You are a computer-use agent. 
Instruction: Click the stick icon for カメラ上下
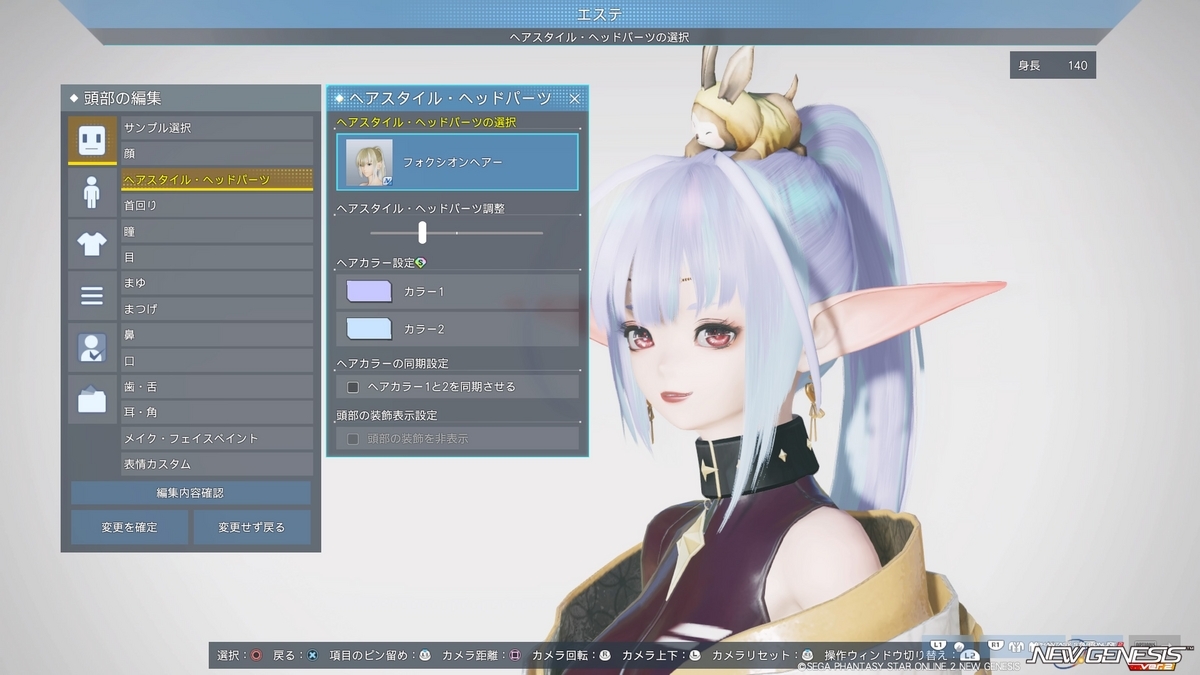[x=694, y=655]
